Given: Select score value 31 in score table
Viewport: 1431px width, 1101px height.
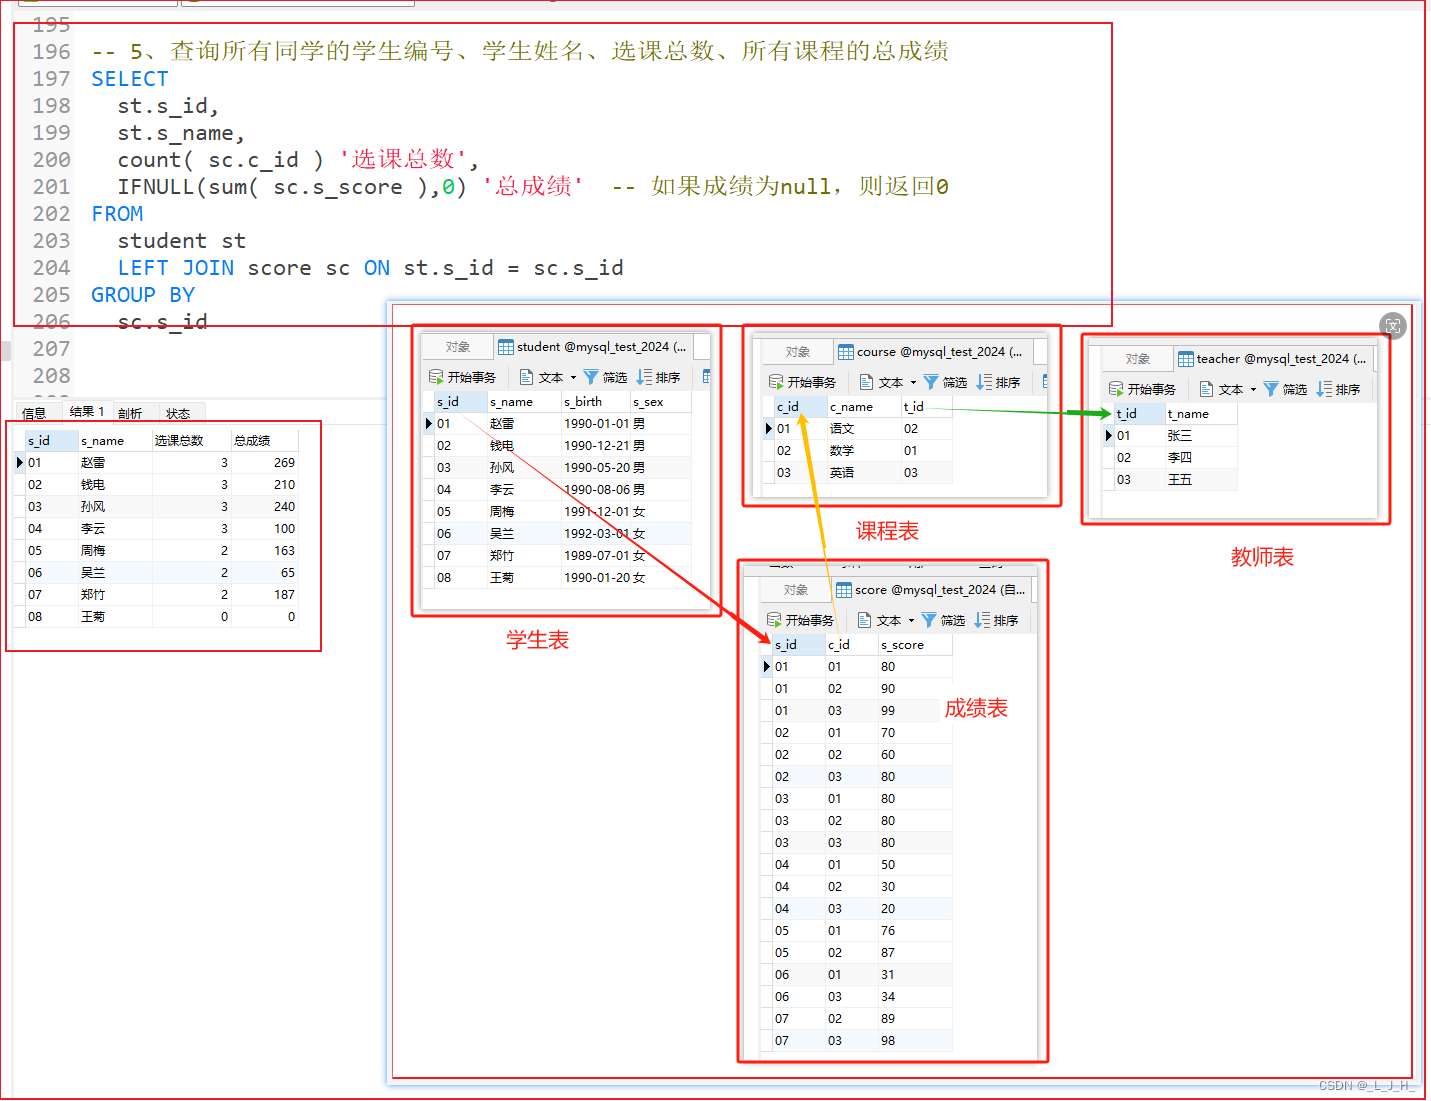Looking at the screenshot, I should 914,975.
